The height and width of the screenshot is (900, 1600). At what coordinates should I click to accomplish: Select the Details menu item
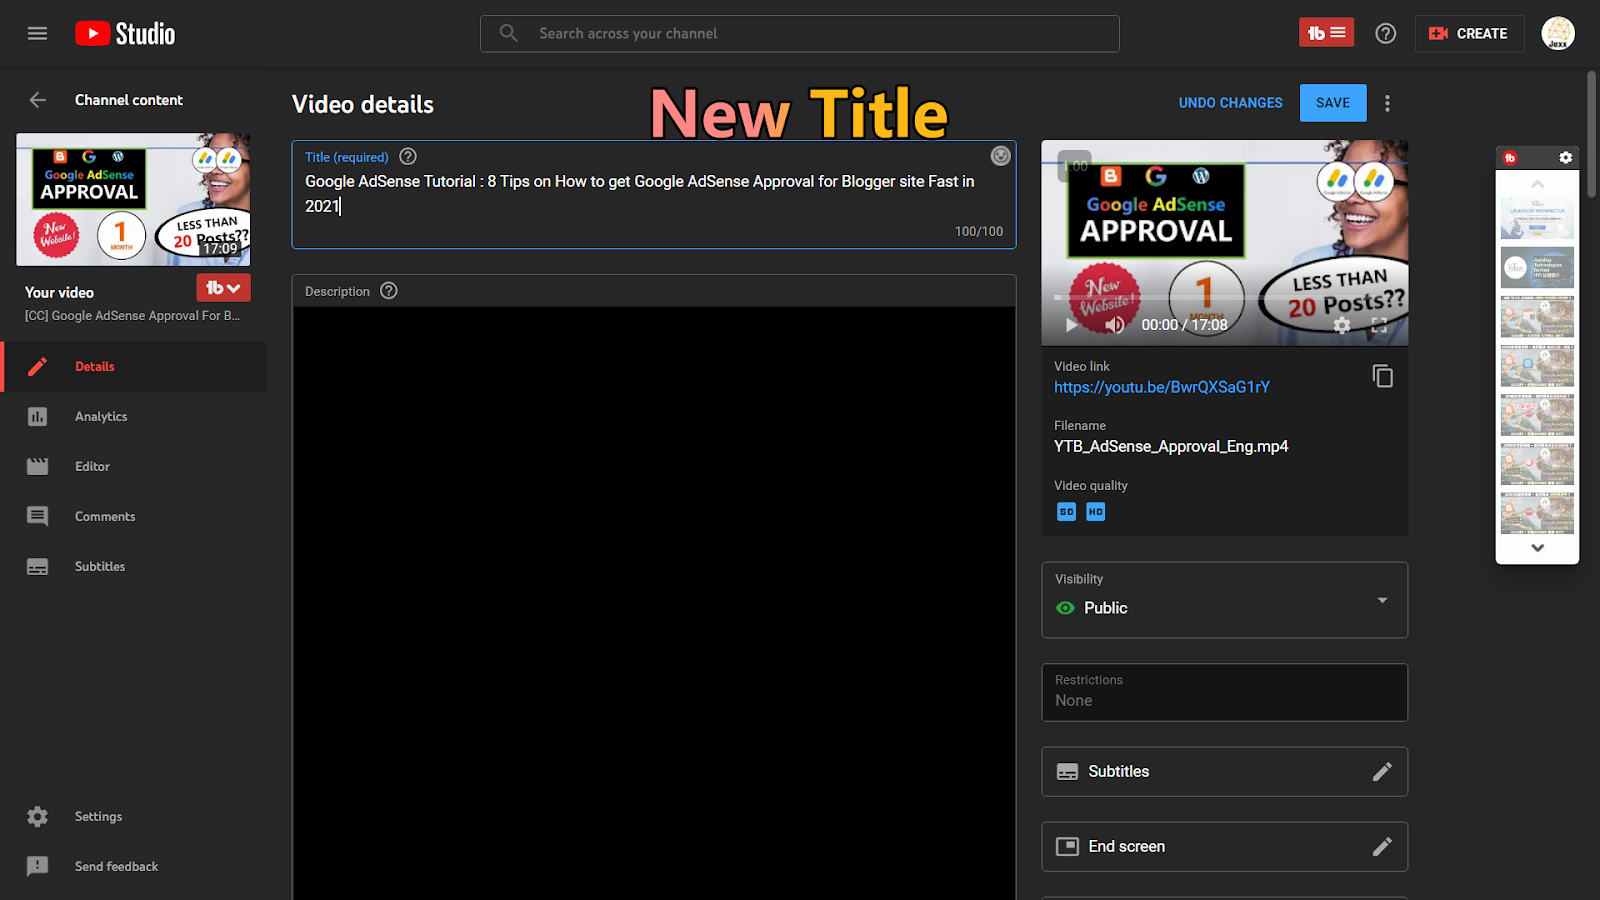point(135,367)
